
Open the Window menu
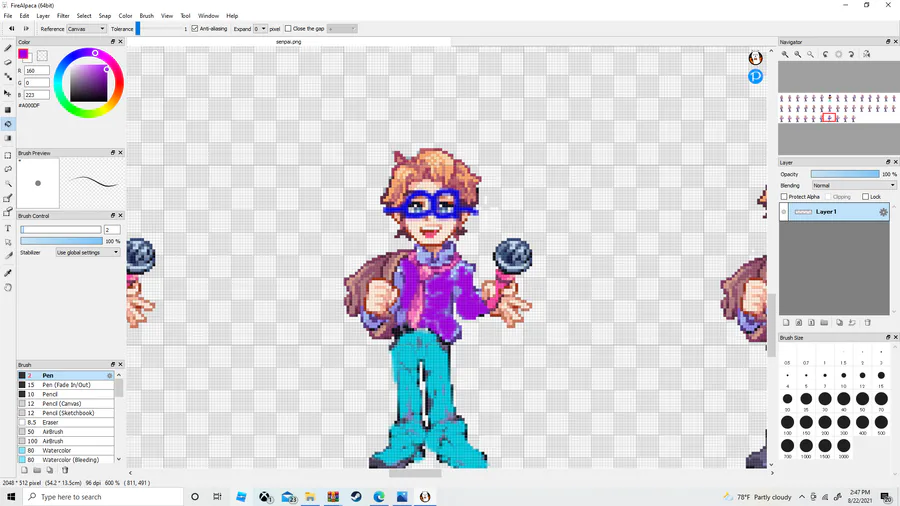tap(208, 16)
